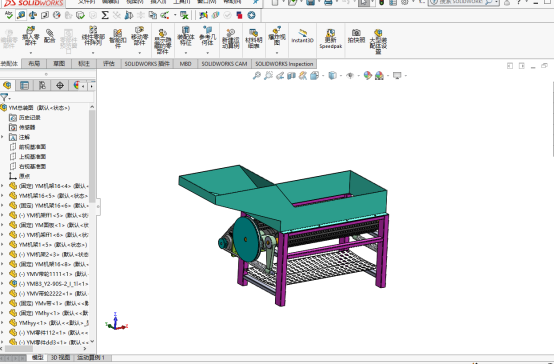Open Large Assembly Settings tool
This screenshot has width=554, height=364.
(x=378, y=41)
